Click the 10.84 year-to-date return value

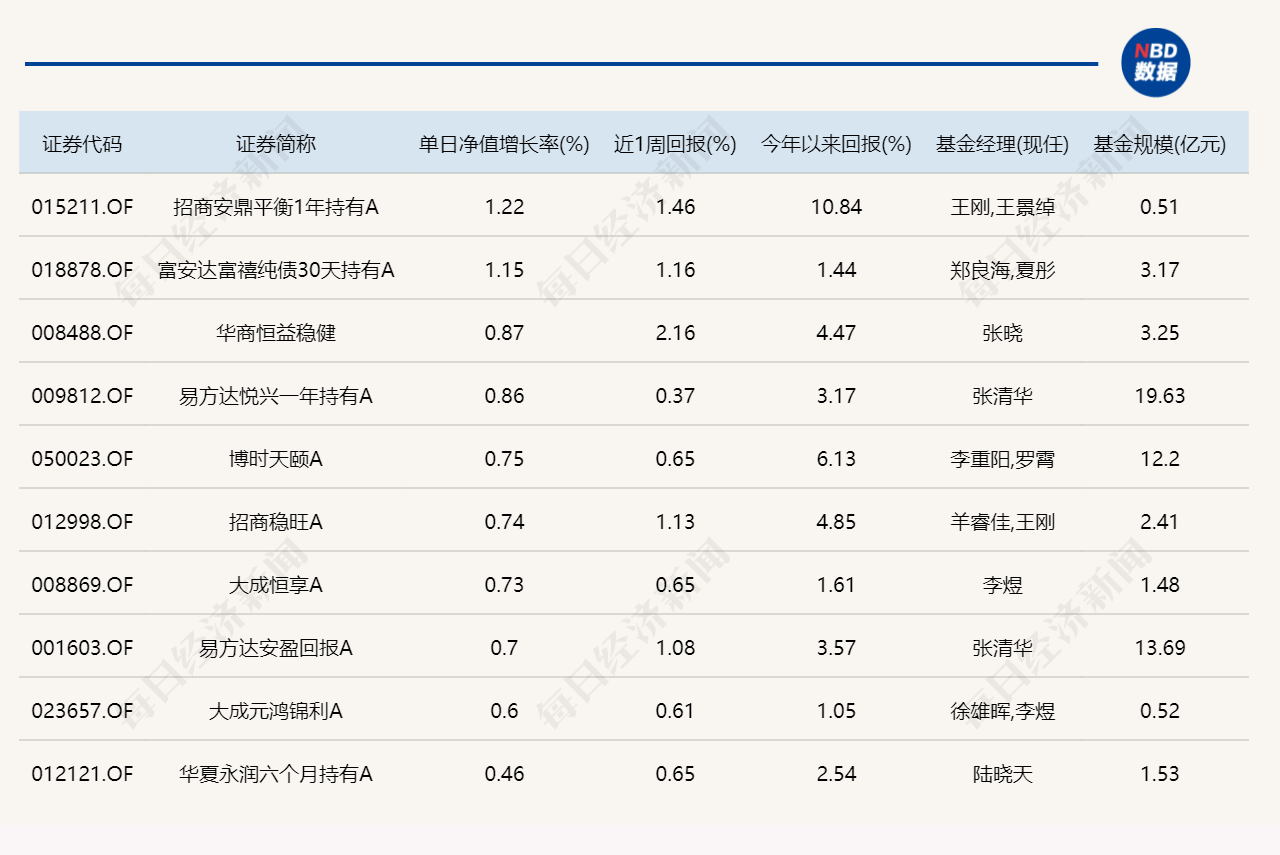(x=836, y=207)
